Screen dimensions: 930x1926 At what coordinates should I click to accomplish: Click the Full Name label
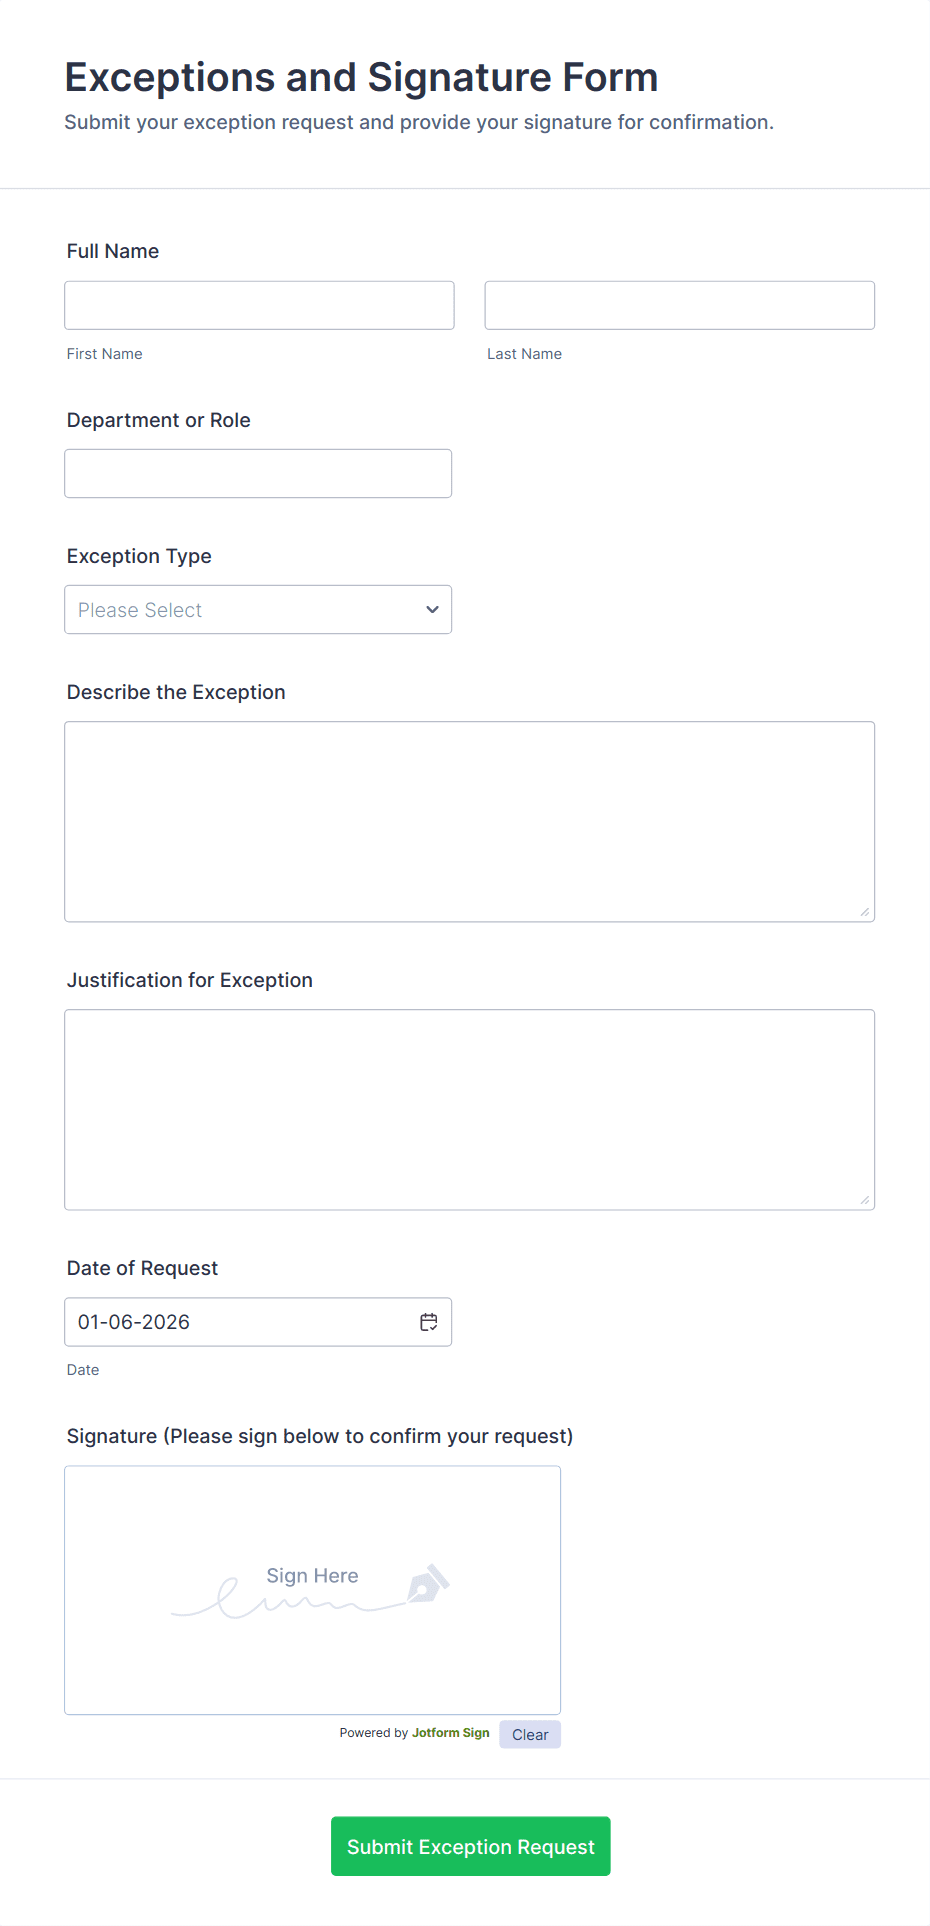[113, 252]
